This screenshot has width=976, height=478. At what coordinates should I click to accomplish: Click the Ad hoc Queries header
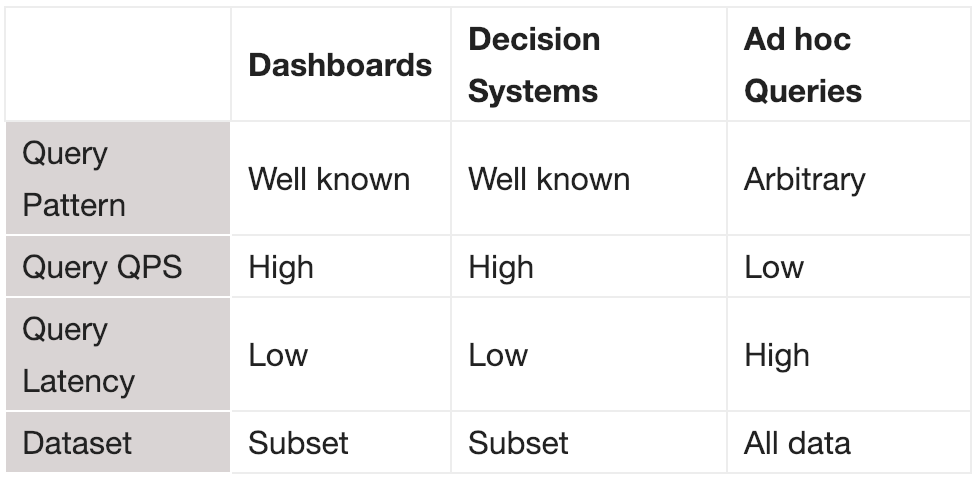point(802,66)
